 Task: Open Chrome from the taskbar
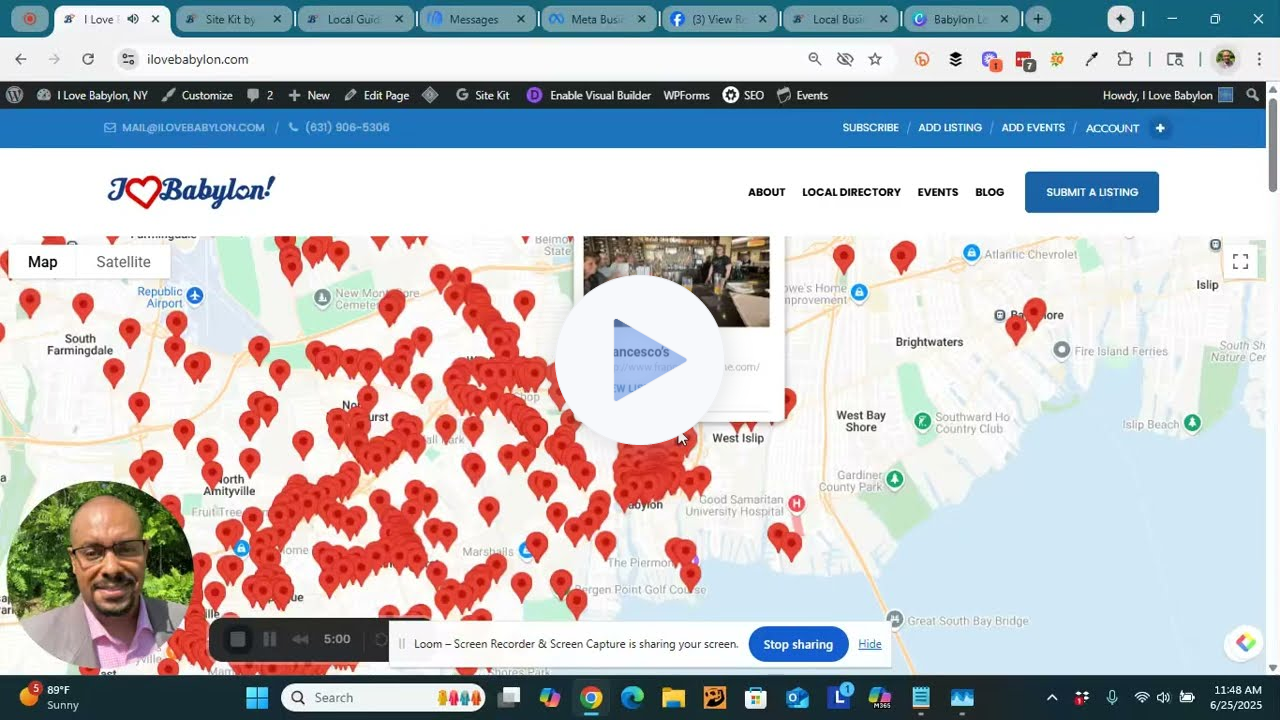(591, 697)
